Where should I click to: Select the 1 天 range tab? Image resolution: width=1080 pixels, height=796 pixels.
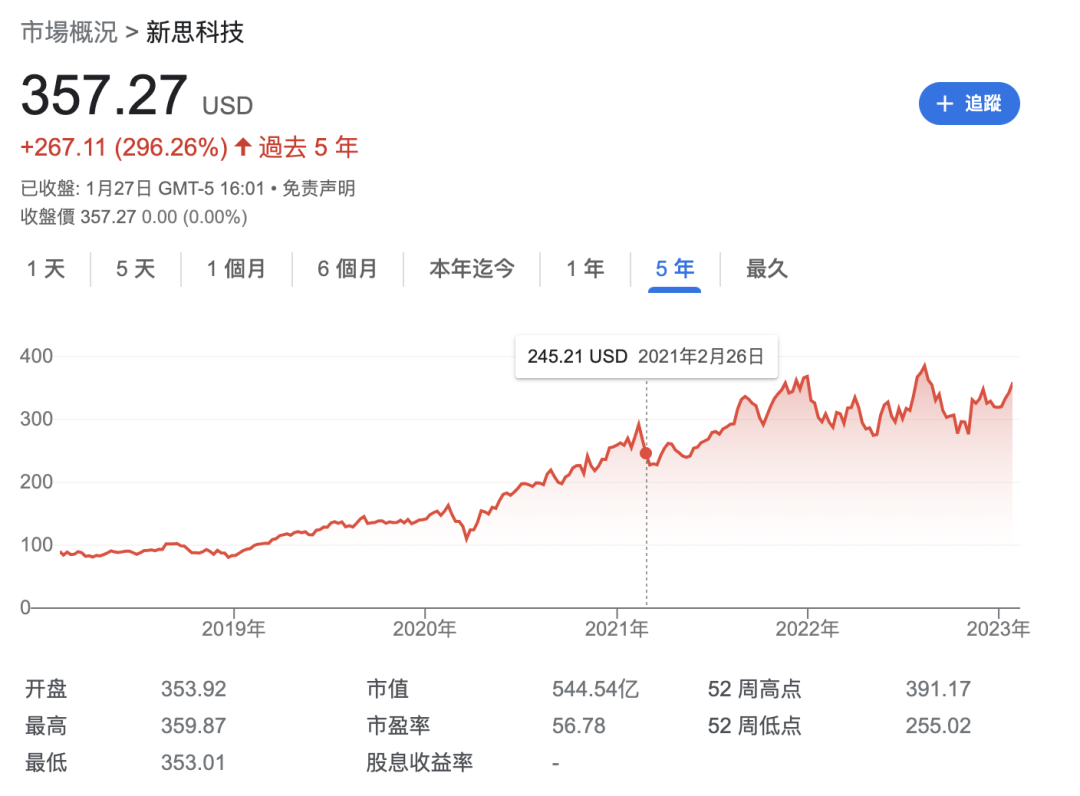[46, 269]
